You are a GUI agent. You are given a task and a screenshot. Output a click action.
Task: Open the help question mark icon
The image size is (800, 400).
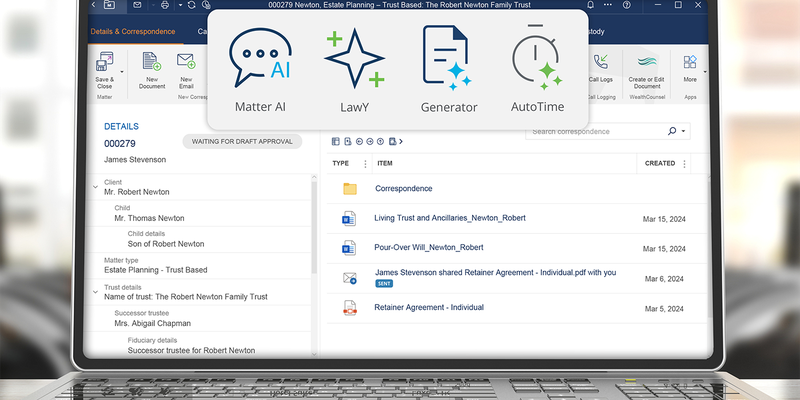coord(627,5)
